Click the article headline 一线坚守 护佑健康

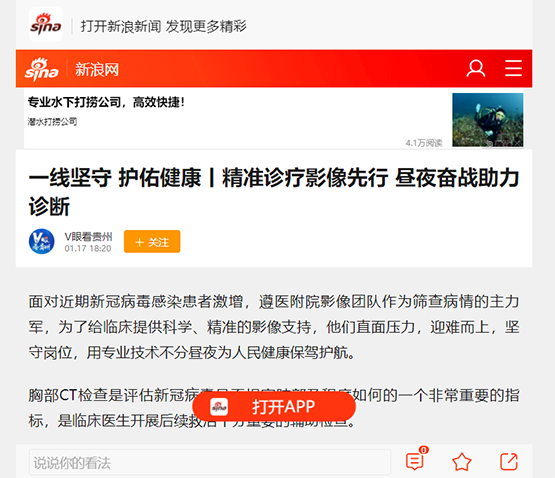tap(274, 192)
